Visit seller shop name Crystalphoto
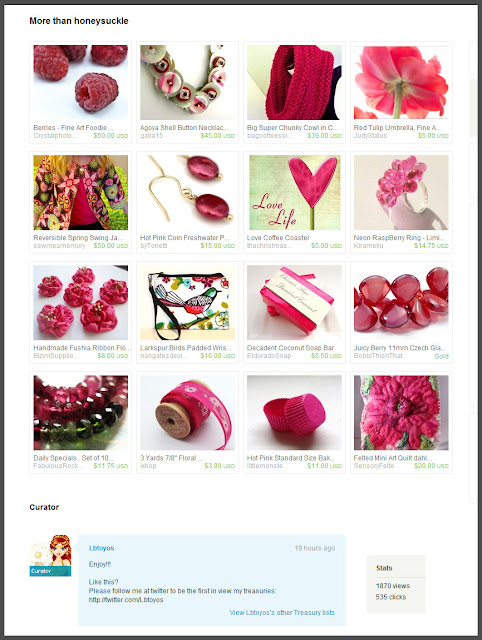Screen dimensions: 482x640 point(55,136)
